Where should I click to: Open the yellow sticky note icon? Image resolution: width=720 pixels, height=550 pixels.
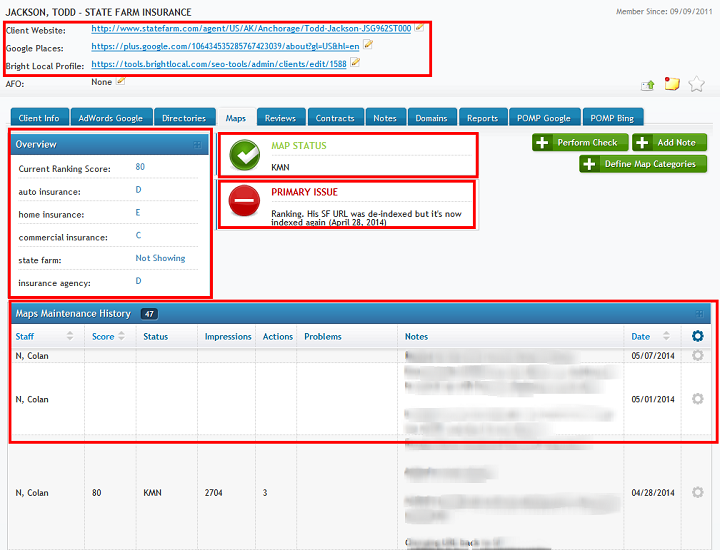[x=672, y=84]
